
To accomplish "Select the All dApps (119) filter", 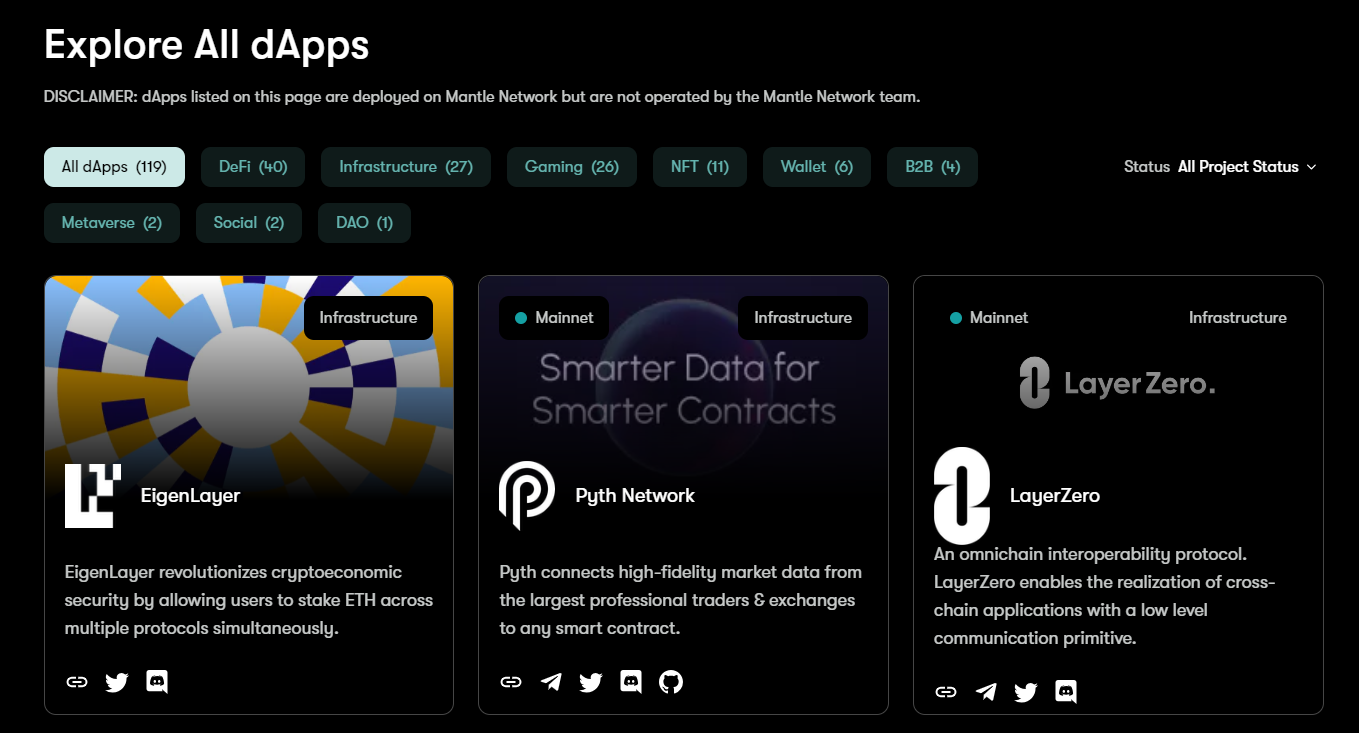I will tap(114, 167).
